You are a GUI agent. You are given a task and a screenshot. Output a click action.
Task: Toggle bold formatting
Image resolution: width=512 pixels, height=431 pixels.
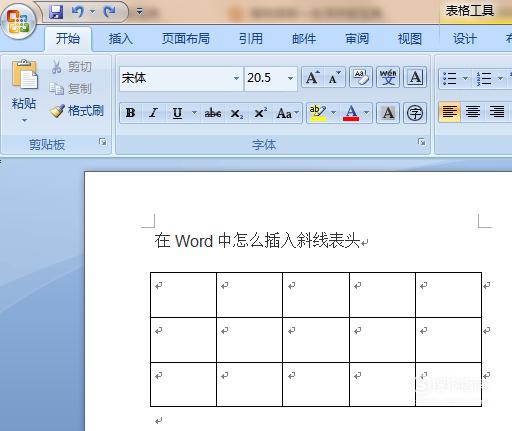click(x=130, y=113)
